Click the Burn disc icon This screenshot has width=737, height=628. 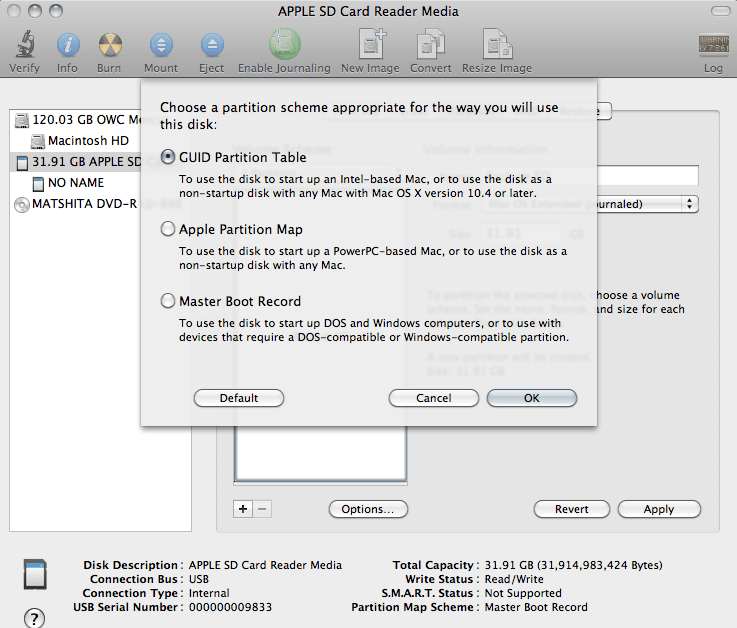110,45
